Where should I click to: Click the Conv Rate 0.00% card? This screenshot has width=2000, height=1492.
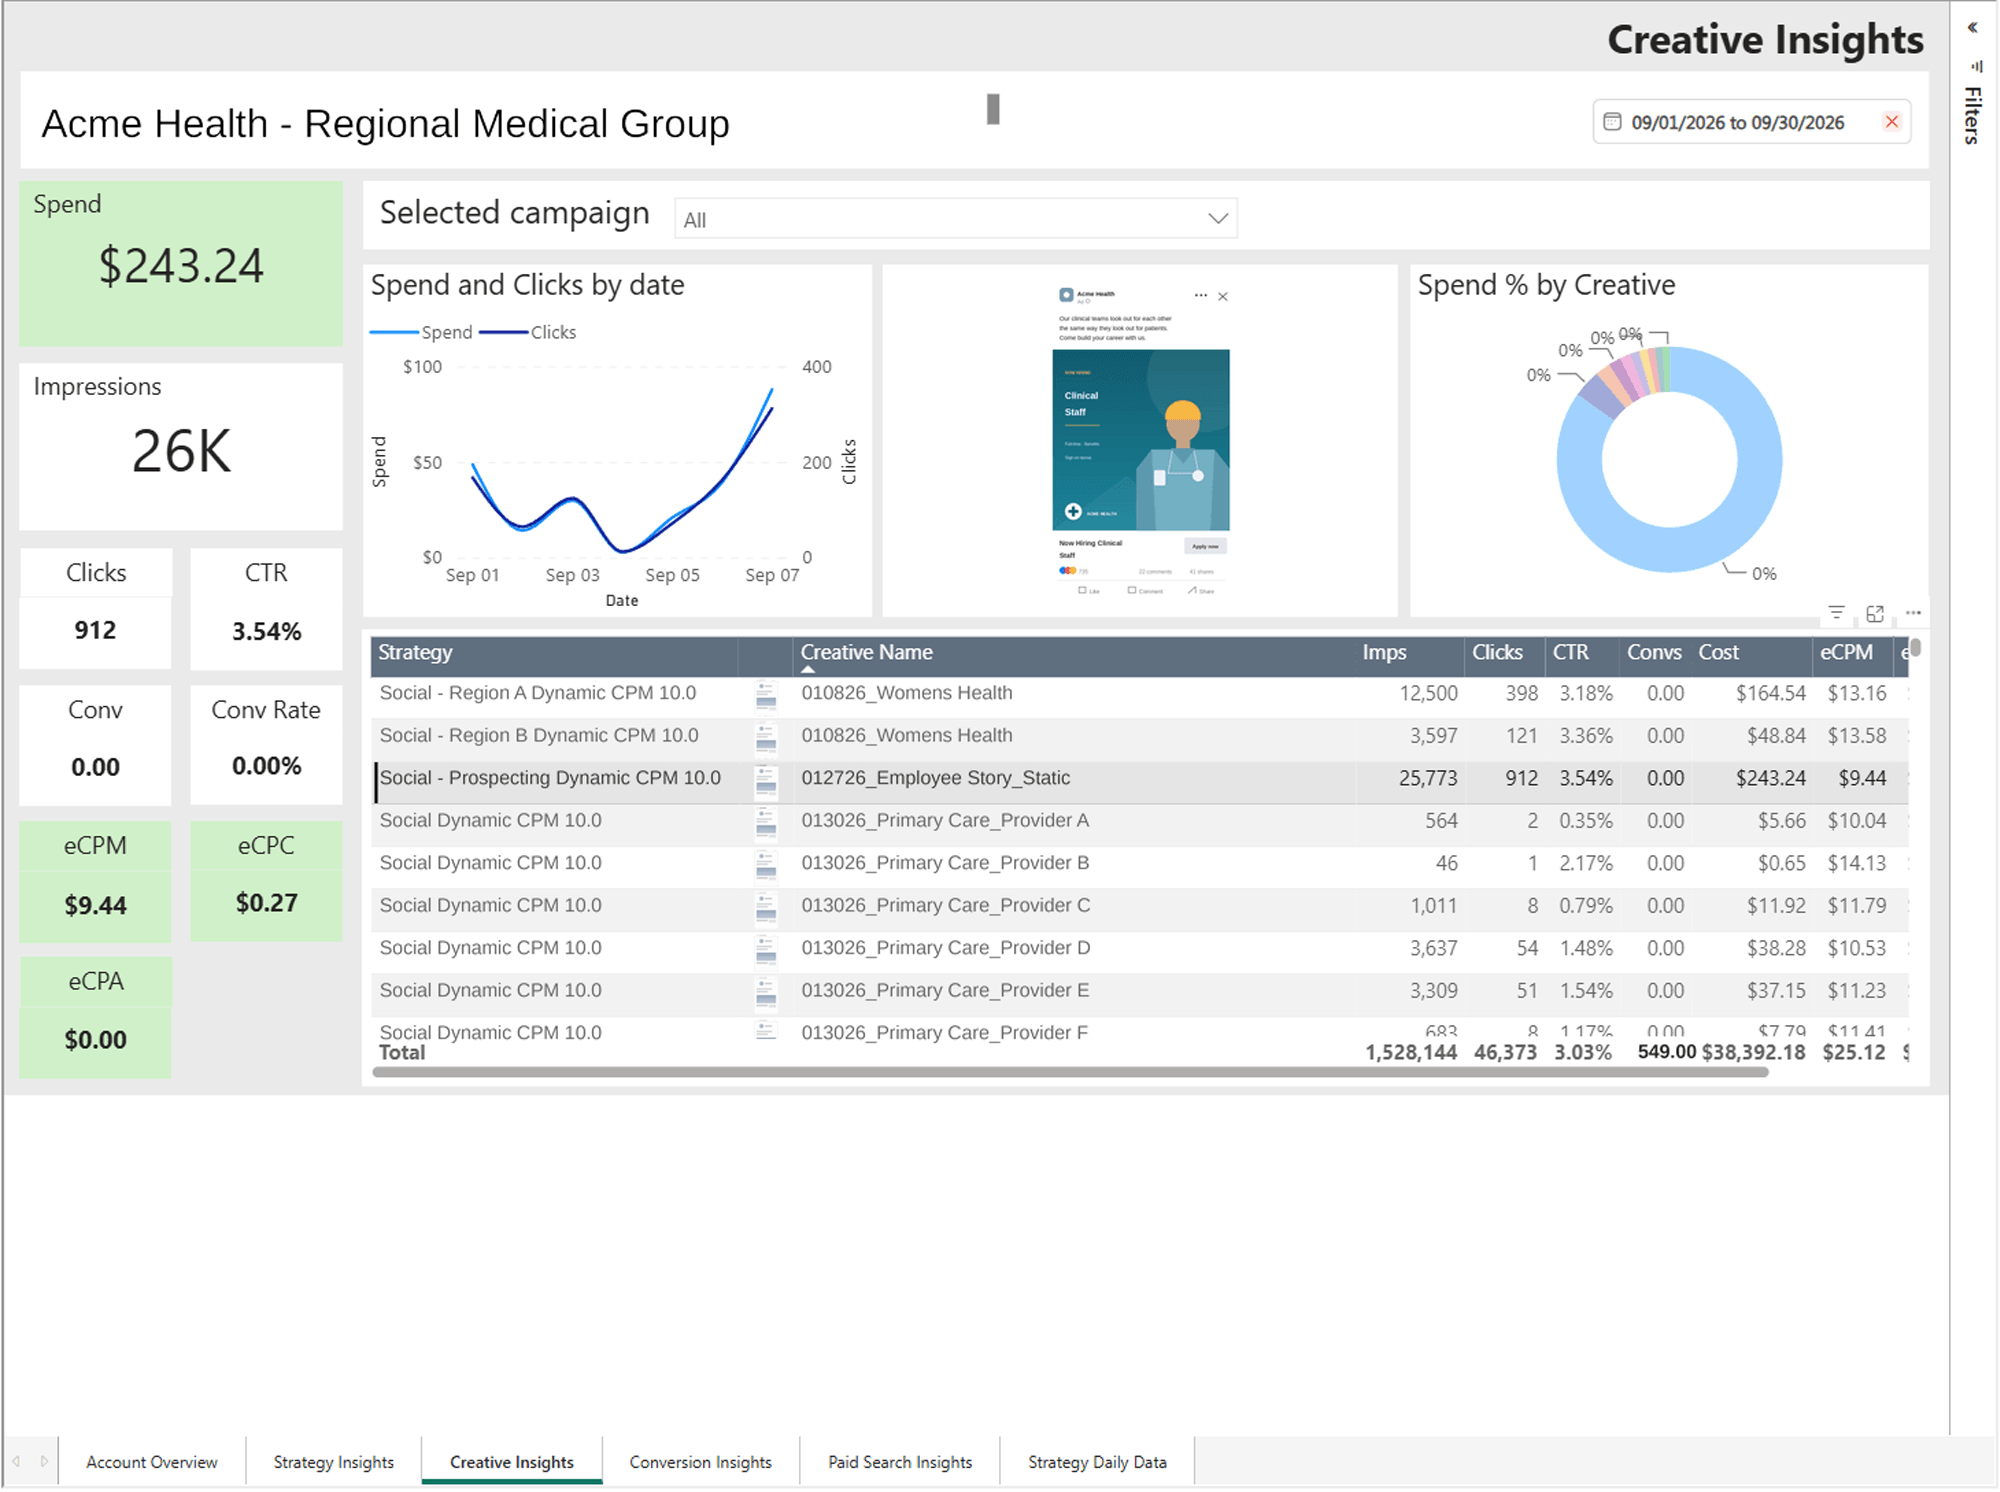266,745
